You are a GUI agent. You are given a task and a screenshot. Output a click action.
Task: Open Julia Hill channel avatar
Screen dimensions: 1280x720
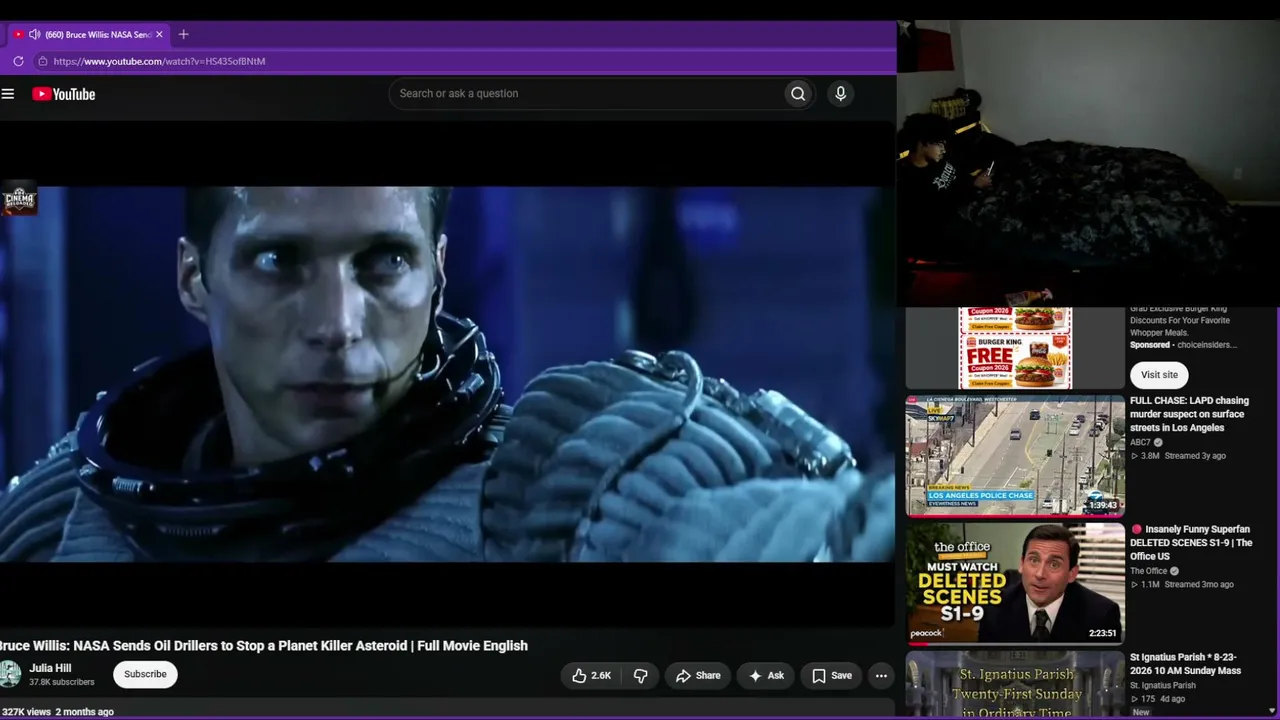click(10, 674)
